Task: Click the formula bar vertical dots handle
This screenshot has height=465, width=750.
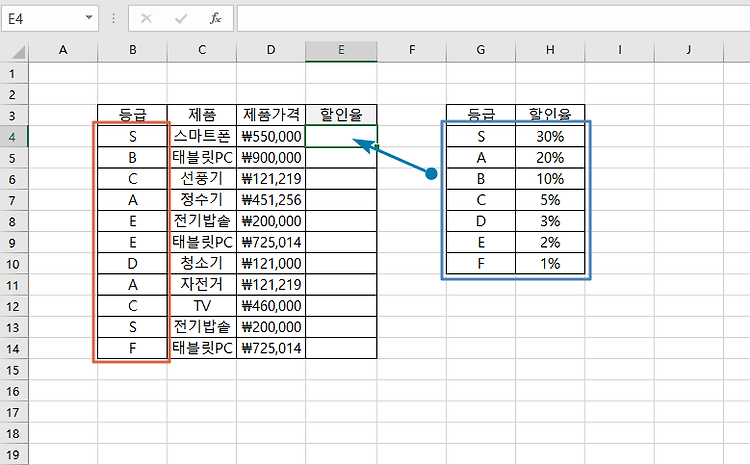Action: coord(113,19)
